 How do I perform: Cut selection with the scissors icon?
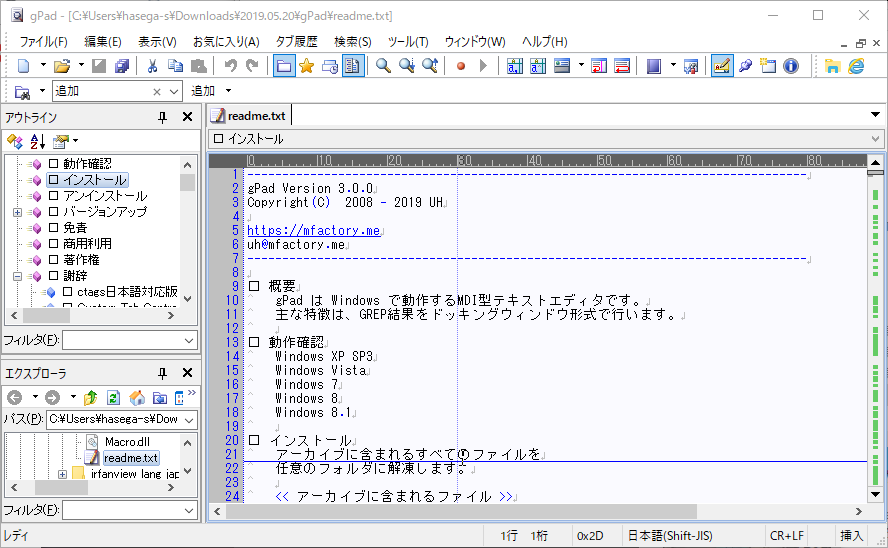click(x=152, y=66)
